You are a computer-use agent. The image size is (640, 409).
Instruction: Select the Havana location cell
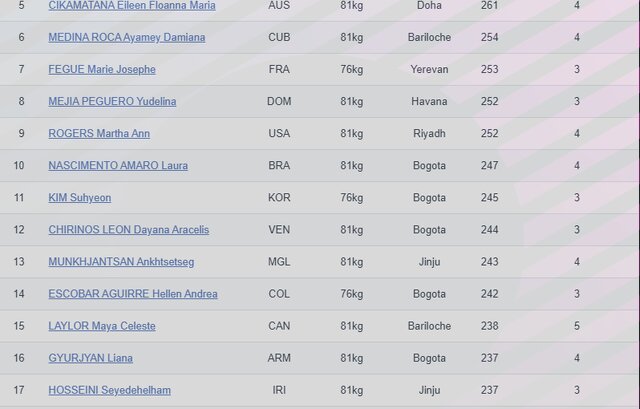click(429, 102)
